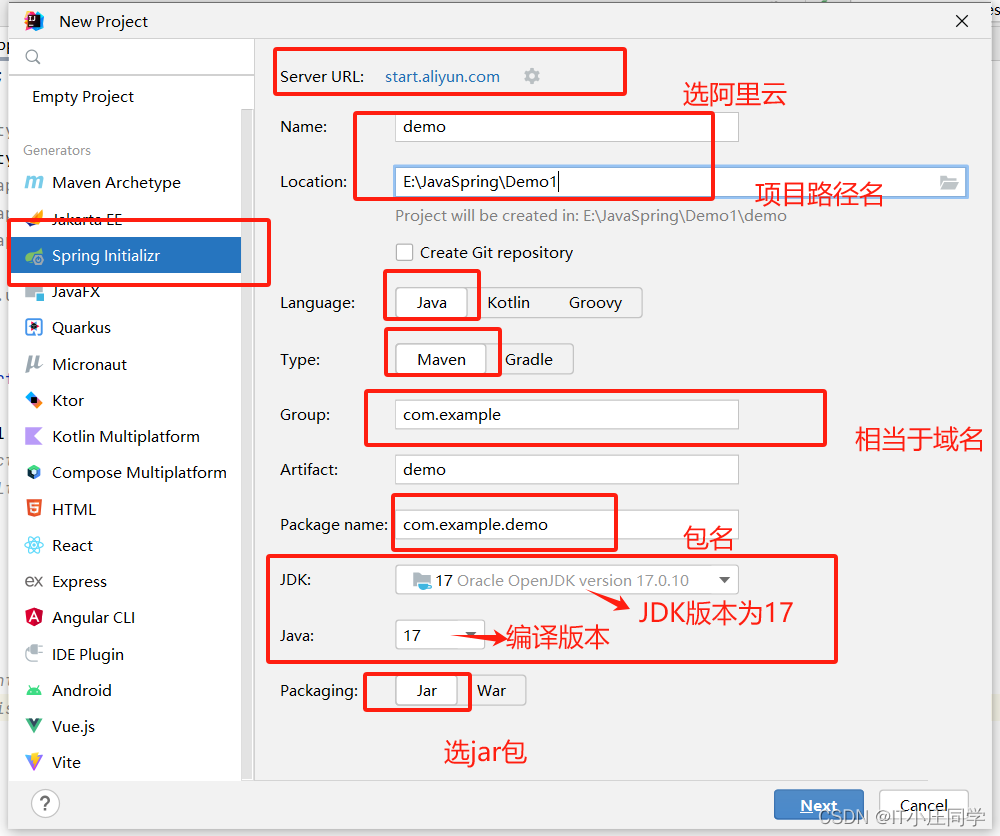Click the search magnifier icon
This screenshot has width=1000, height=836.
click(x=33, y=57)
